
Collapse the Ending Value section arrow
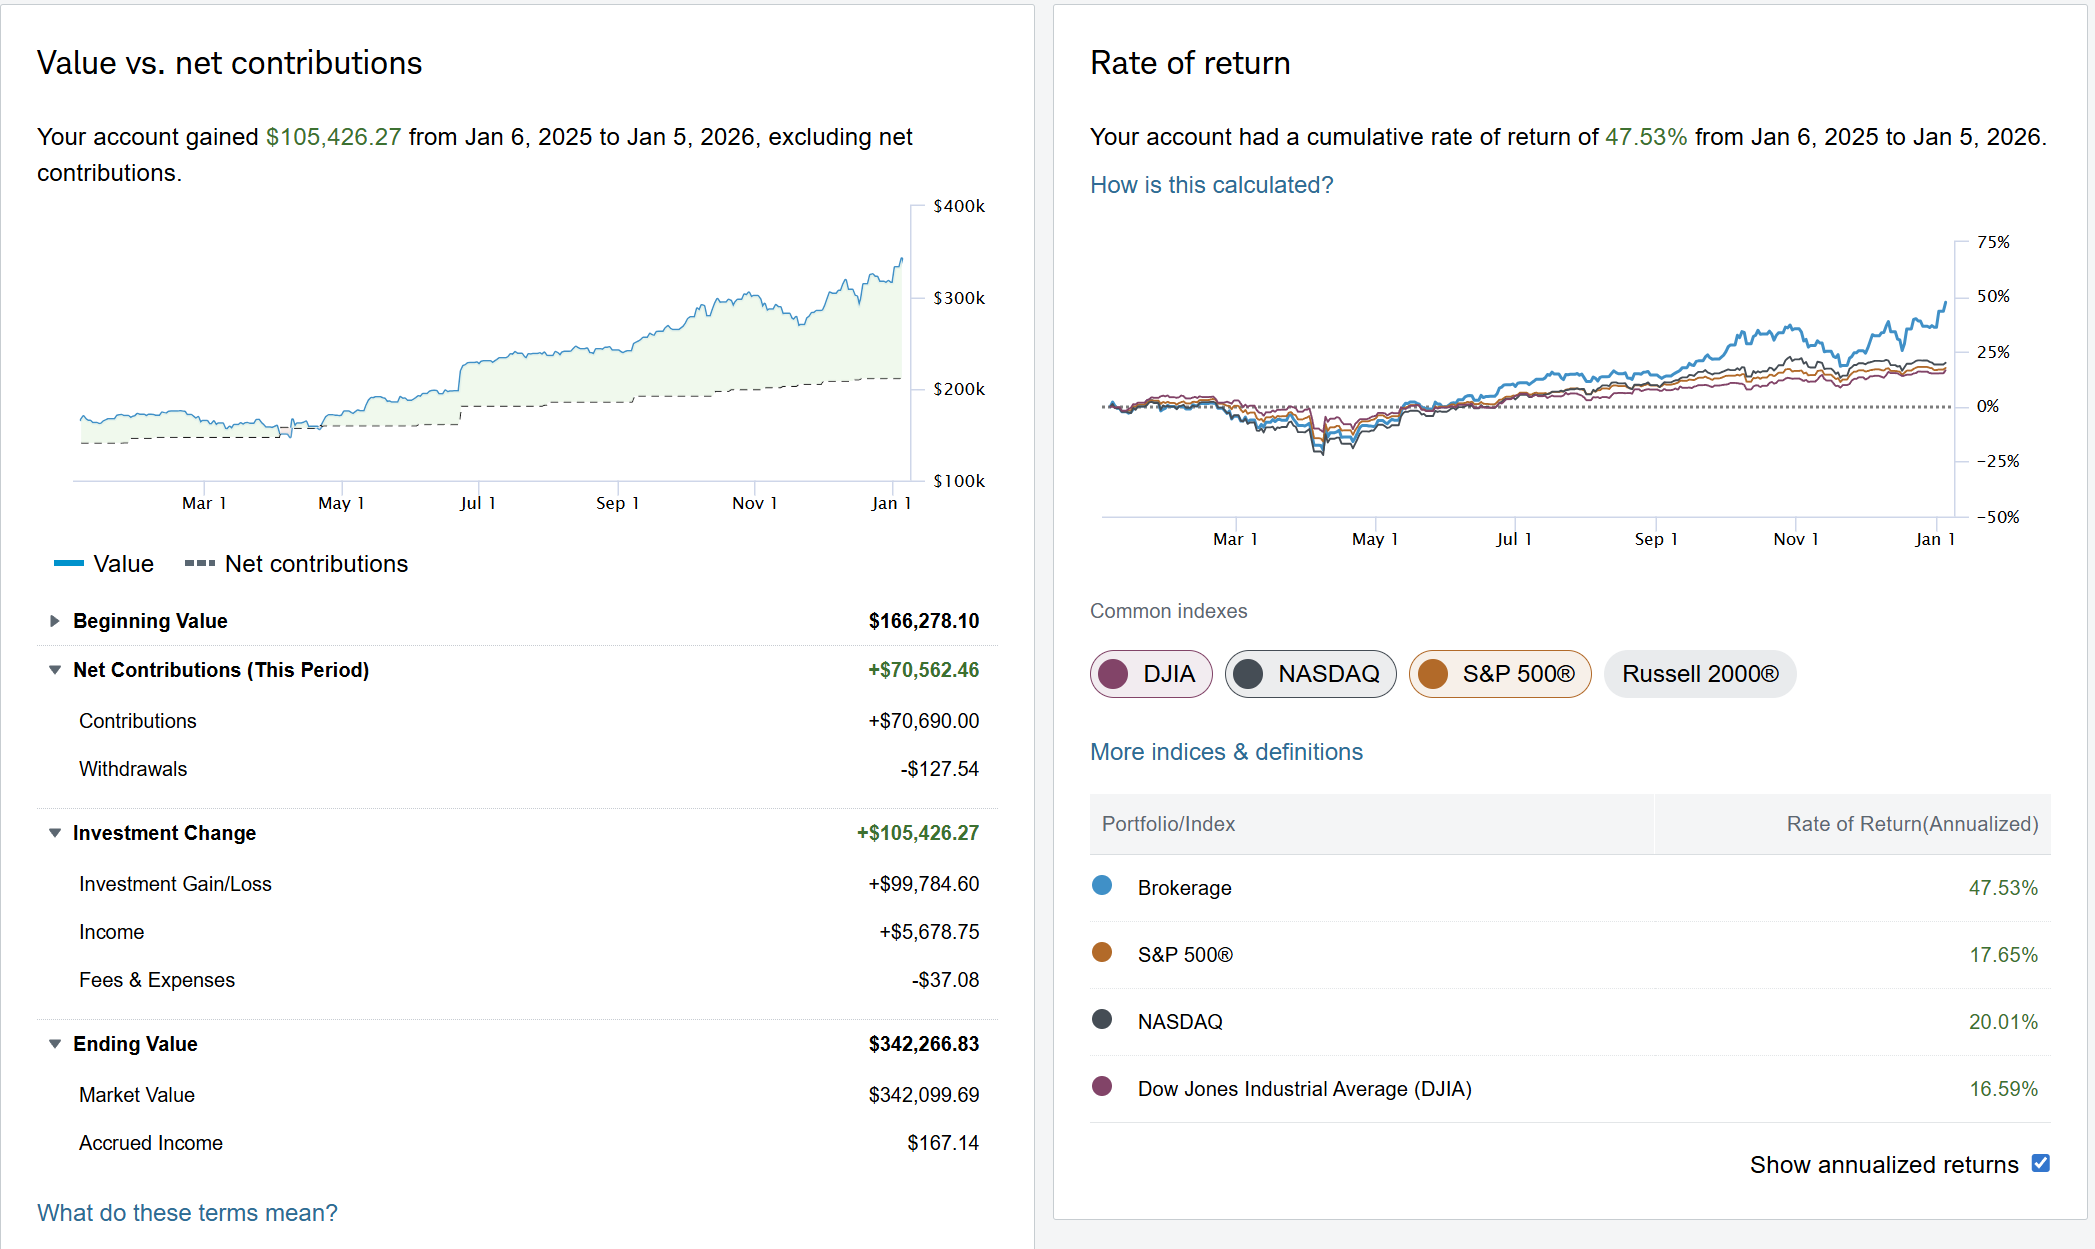[x=55, y=1044]
